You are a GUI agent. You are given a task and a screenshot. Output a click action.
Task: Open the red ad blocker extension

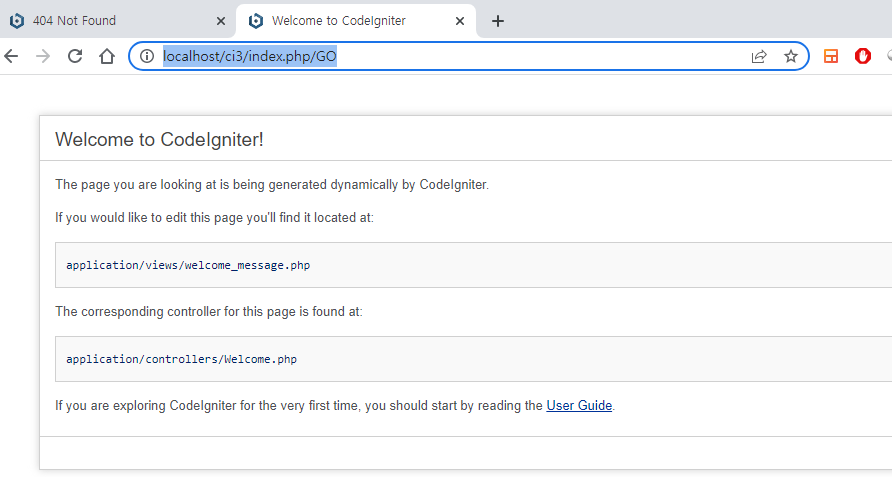[863, 56]
